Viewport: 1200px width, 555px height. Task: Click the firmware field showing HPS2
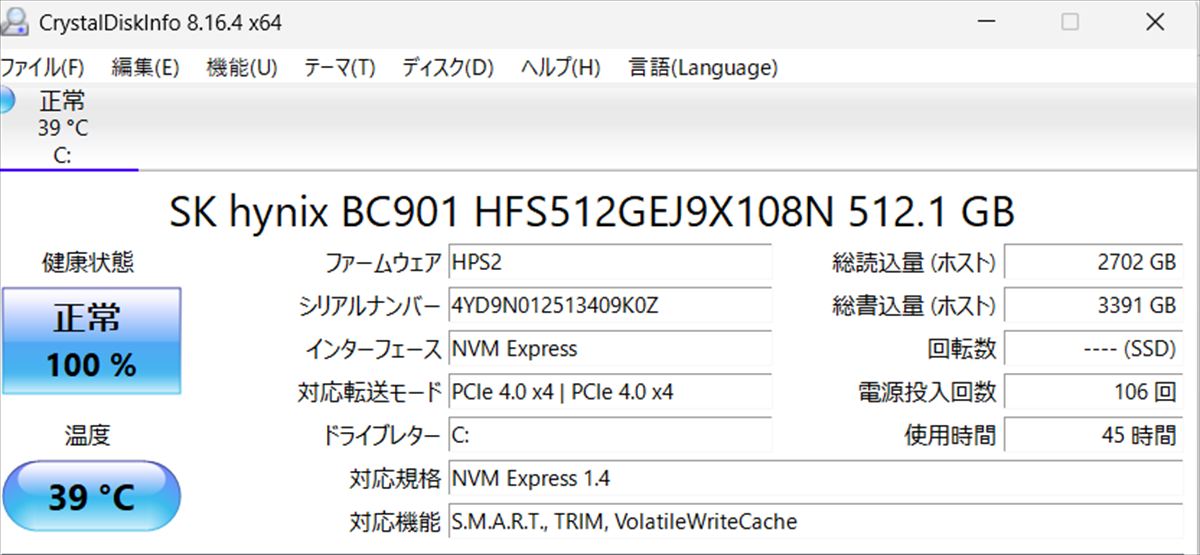[x=610, y=263]
